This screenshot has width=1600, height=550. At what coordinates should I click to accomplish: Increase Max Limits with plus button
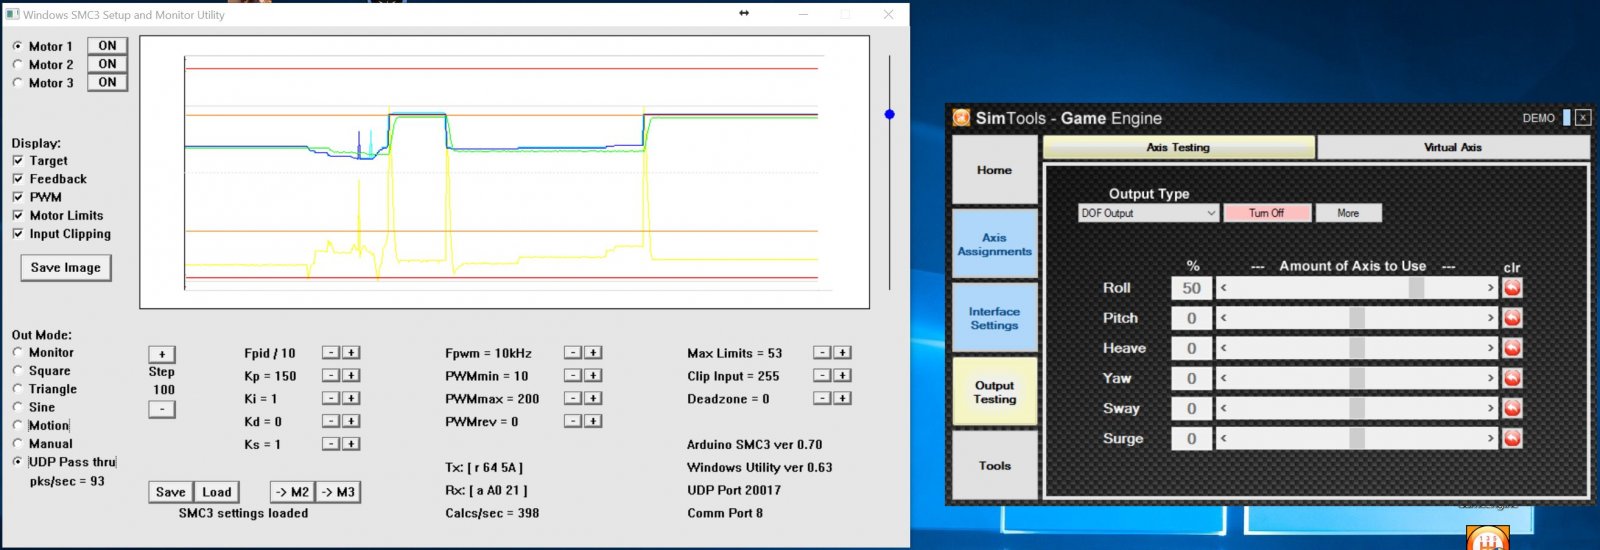(842, 352)
